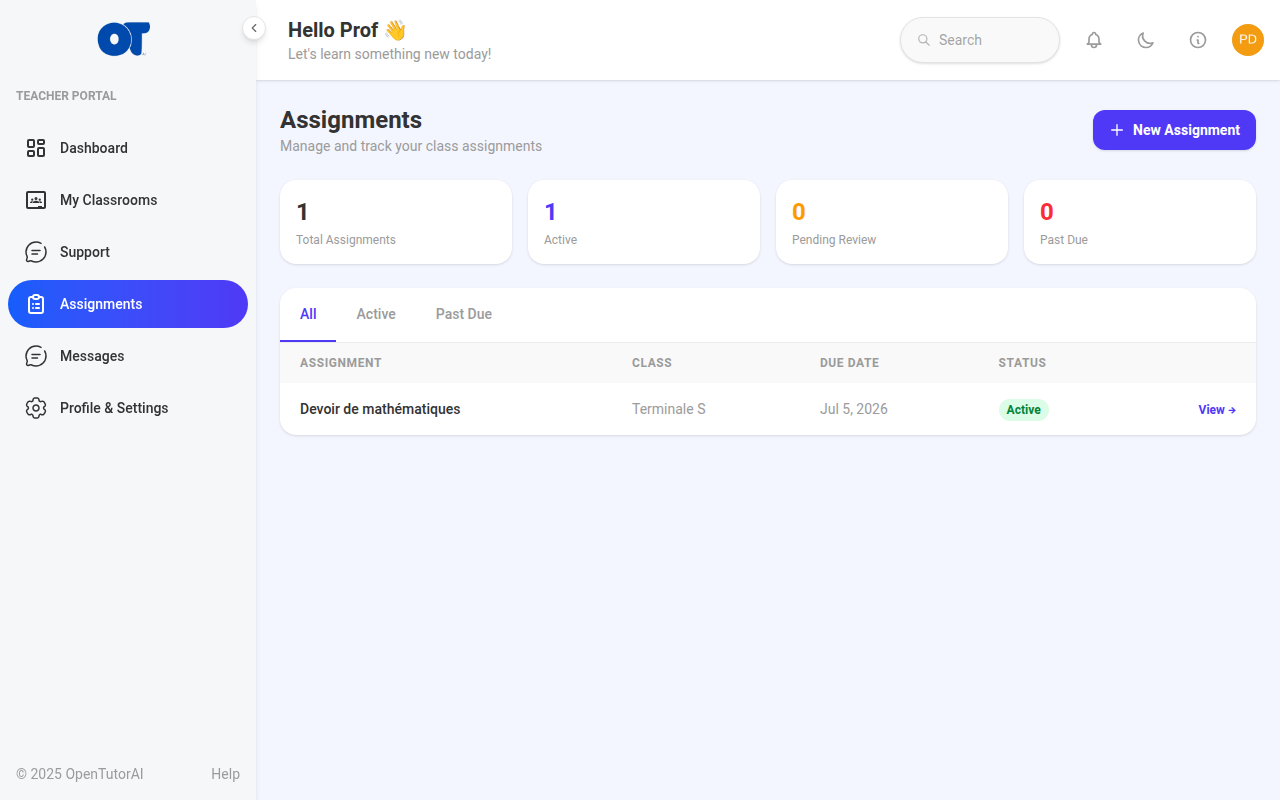Image resolution: width=1280 pixels, height=800 pixels.
Task: Click the Devoir de mathématiques title
Action: click(380, 409)
